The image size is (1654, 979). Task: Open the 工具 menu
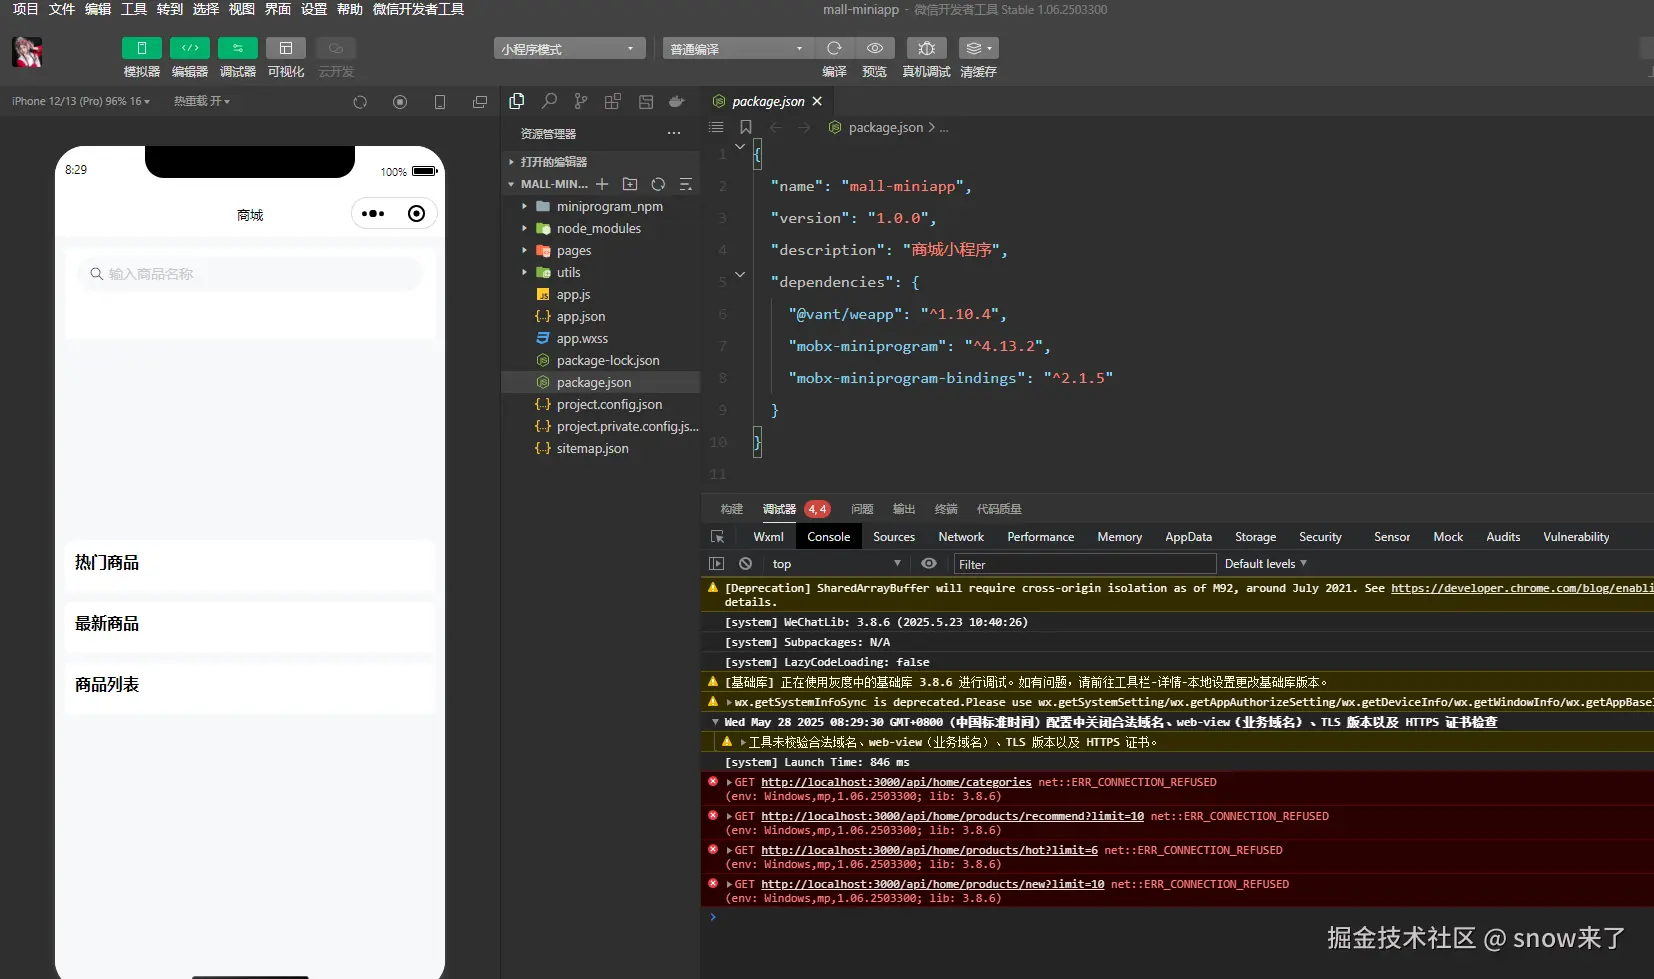click(x=134, y=9)
